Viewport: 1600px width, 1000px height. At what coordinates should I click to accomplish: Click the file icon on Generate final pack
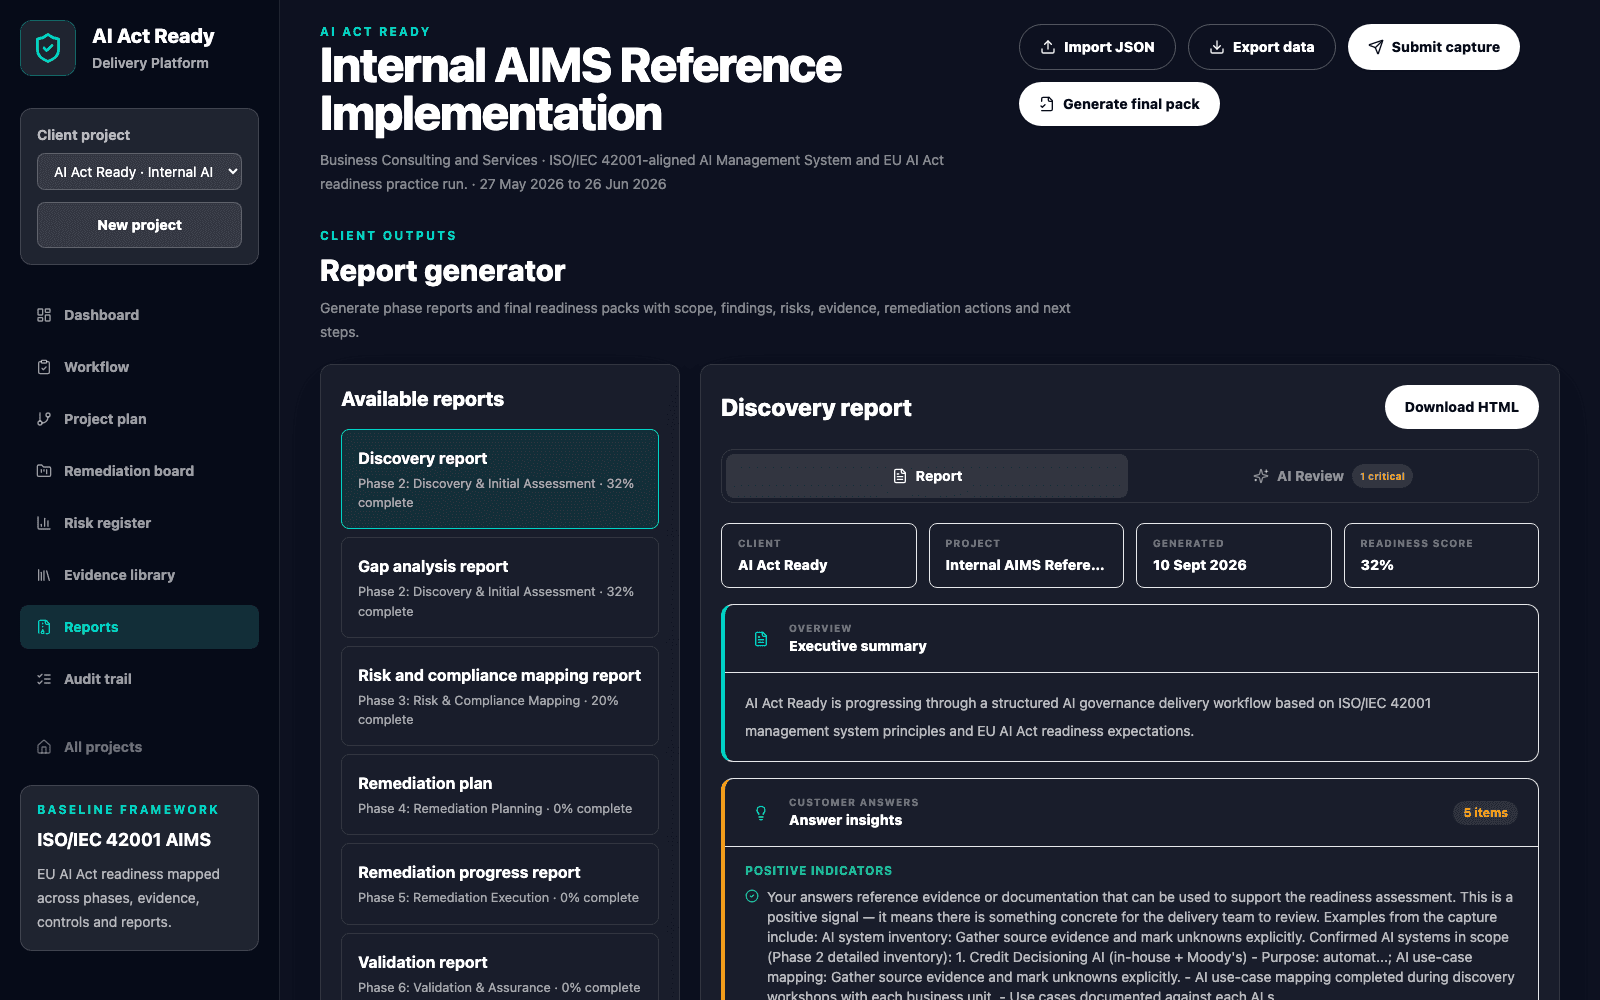click(x=1047, y=104)
